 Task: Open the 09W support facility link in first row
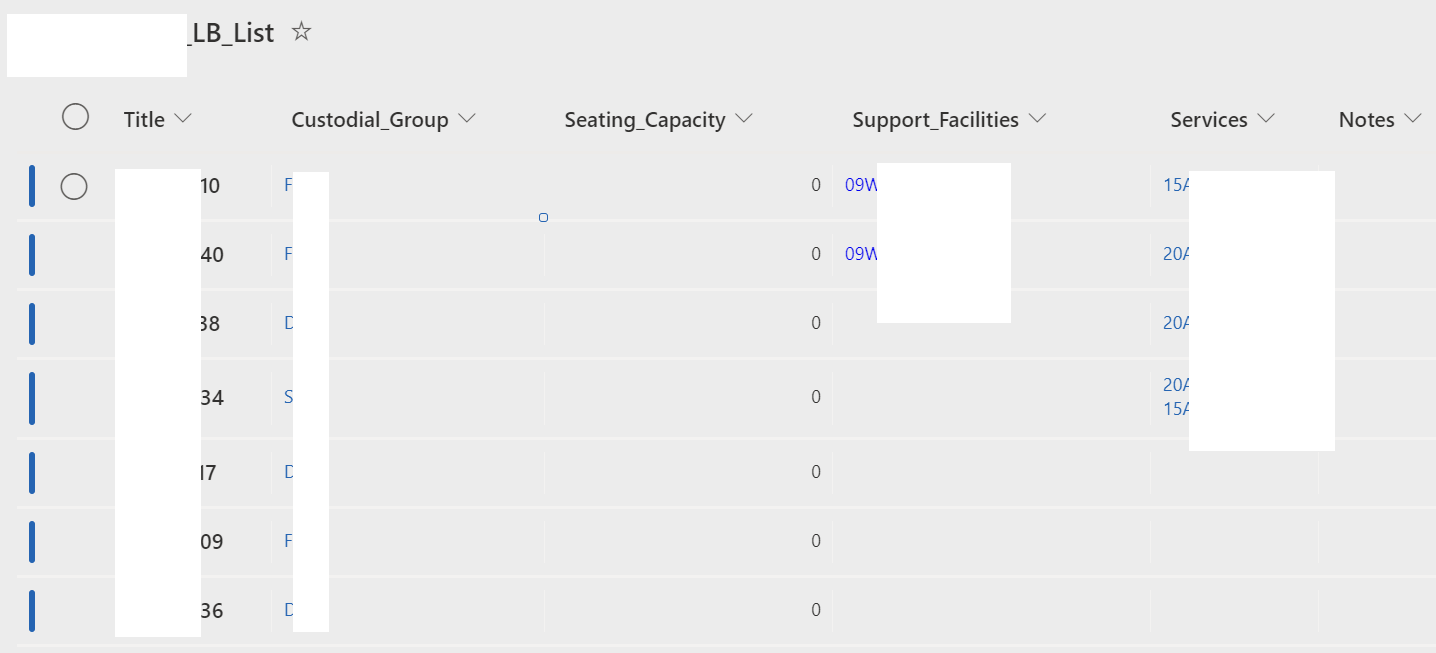[860, 185]
